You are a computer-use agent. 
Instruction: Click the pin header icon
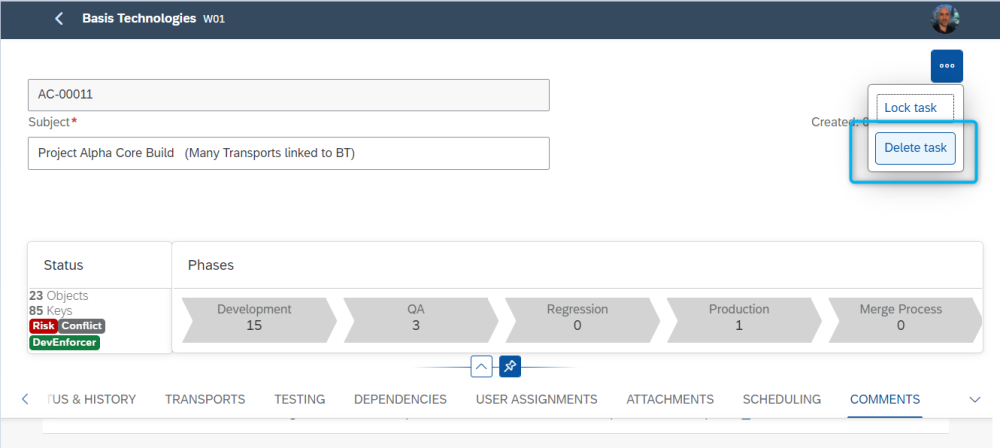coord(510,367)
